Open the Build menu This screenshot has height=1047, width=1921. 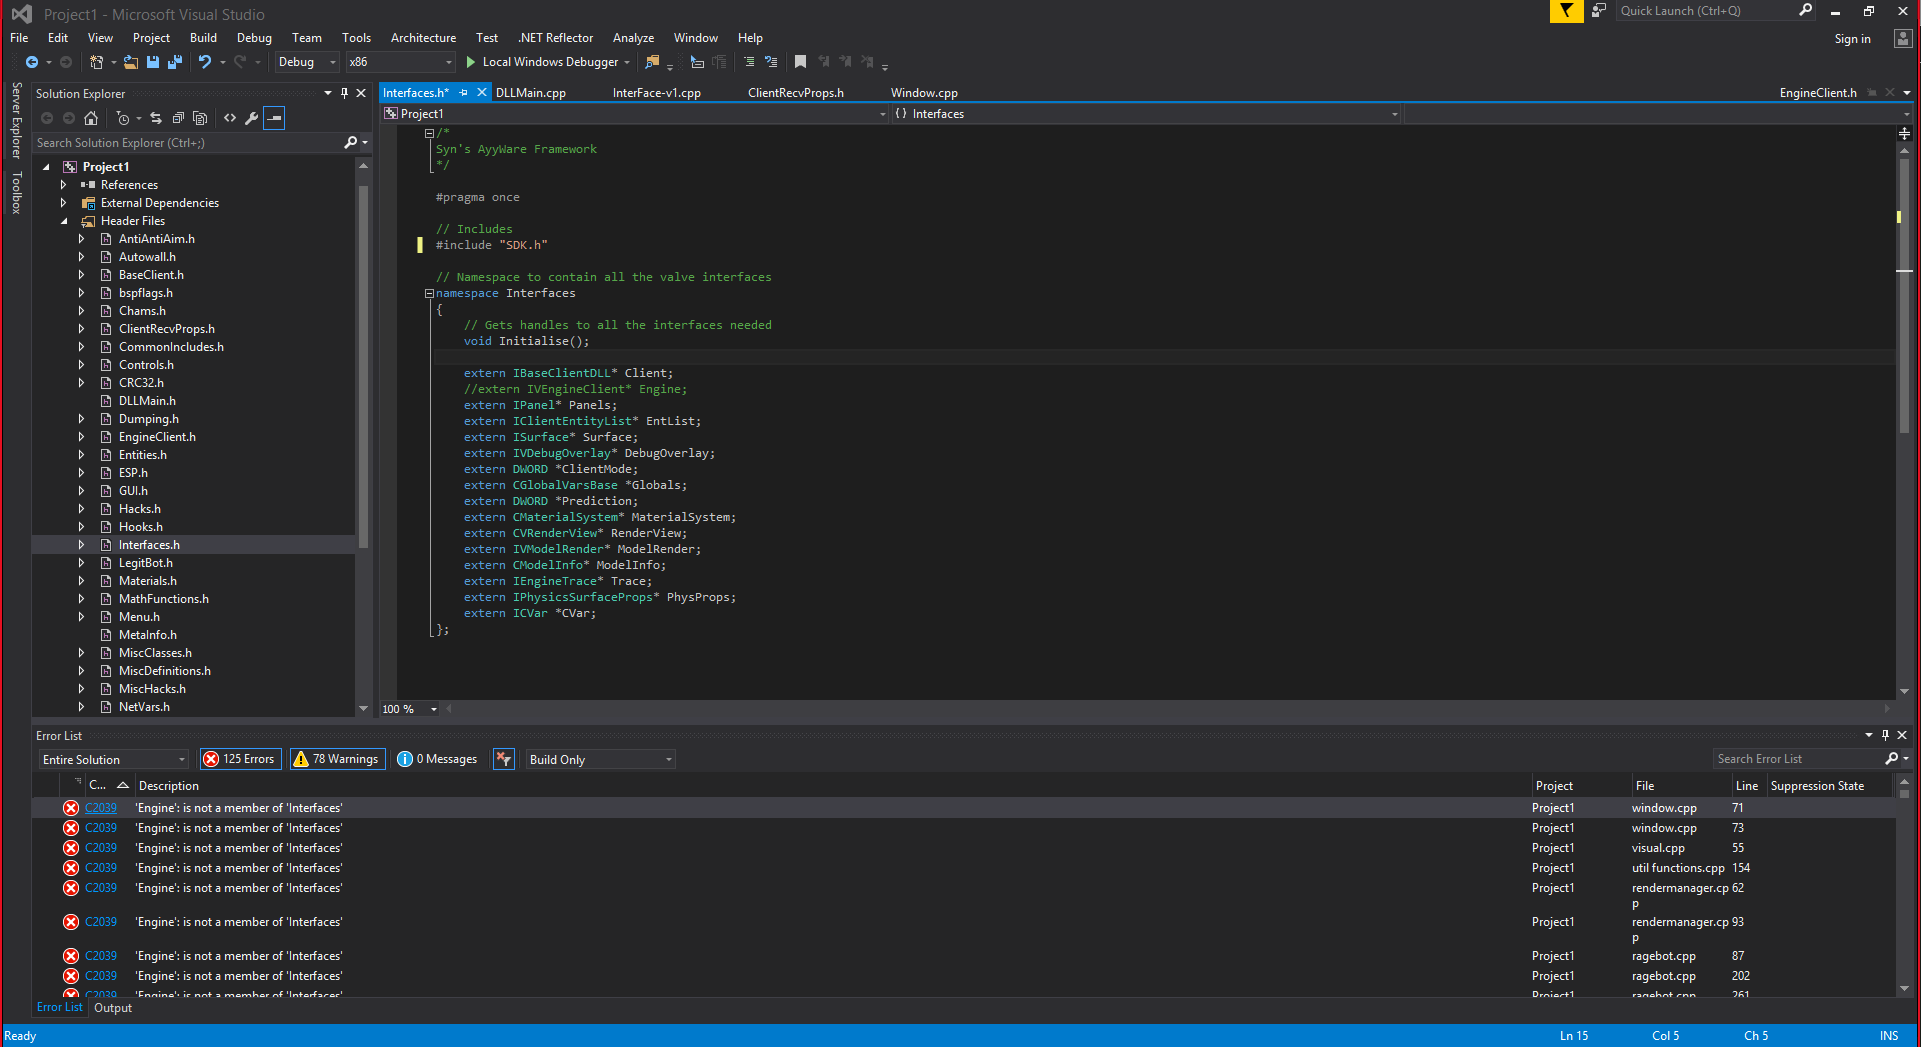click(203, 38)
